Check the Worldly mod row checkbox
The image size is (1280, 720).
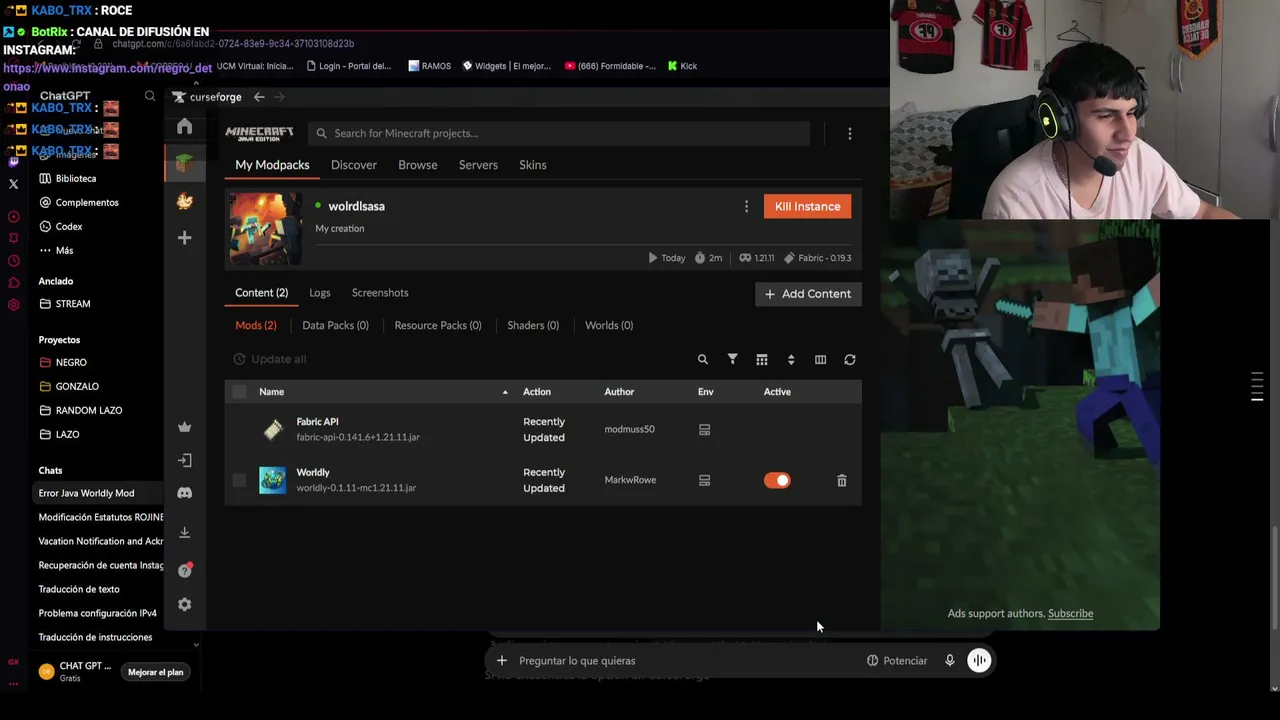(239, 481)
